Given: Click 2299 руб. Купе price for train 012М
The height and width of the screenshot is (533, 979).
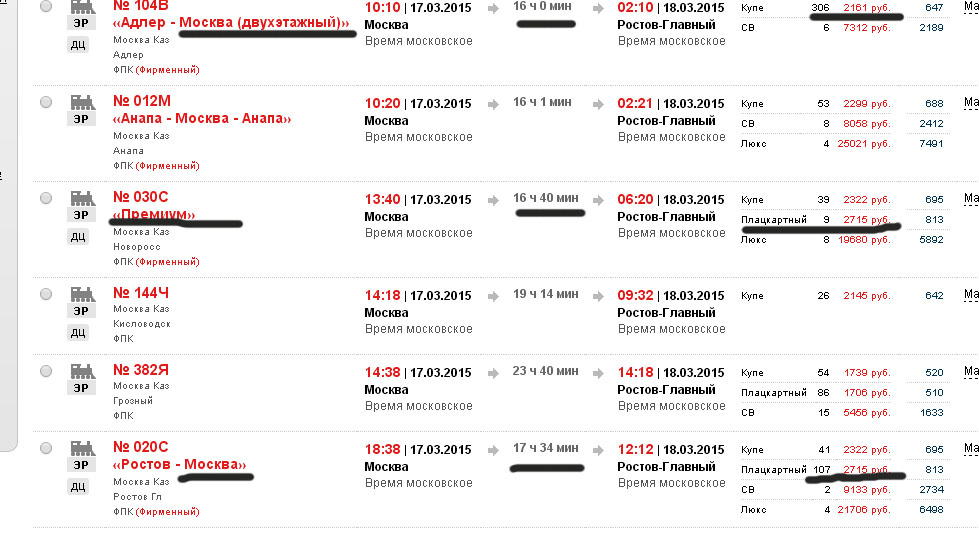Looking at the screenshot, I should (x=867, y=104).
